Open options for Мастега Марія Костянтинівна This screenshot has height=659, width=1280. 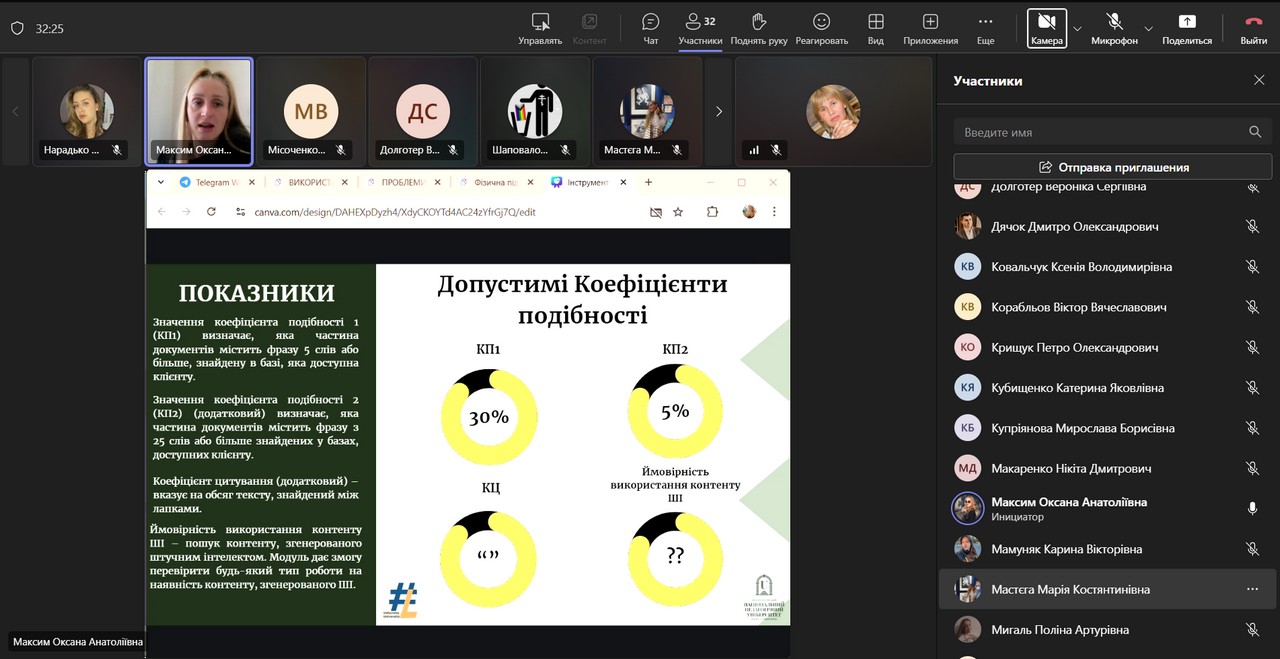coord(1252,589)
